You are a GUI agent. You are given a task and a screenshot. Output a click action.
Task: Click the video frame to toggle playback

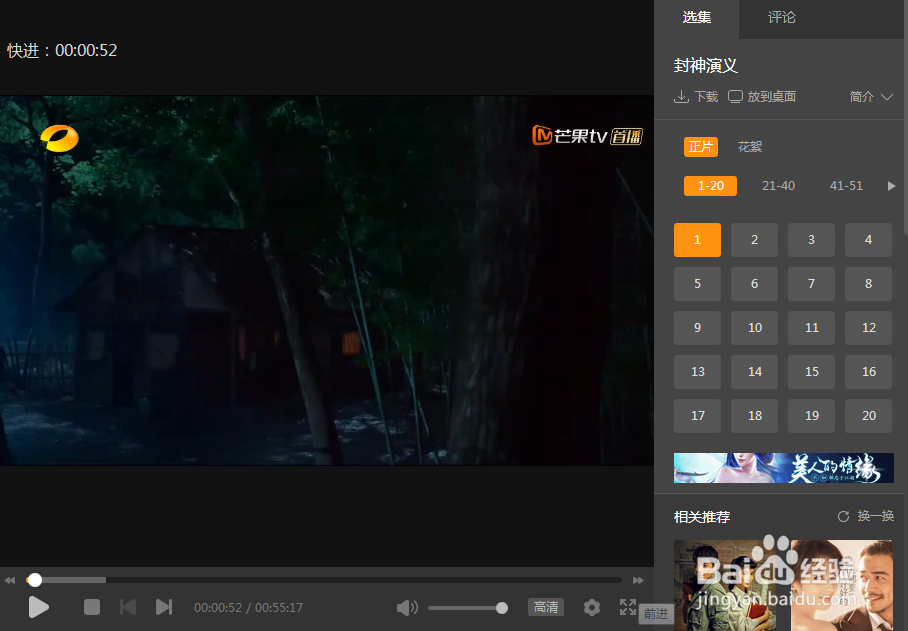327,280
